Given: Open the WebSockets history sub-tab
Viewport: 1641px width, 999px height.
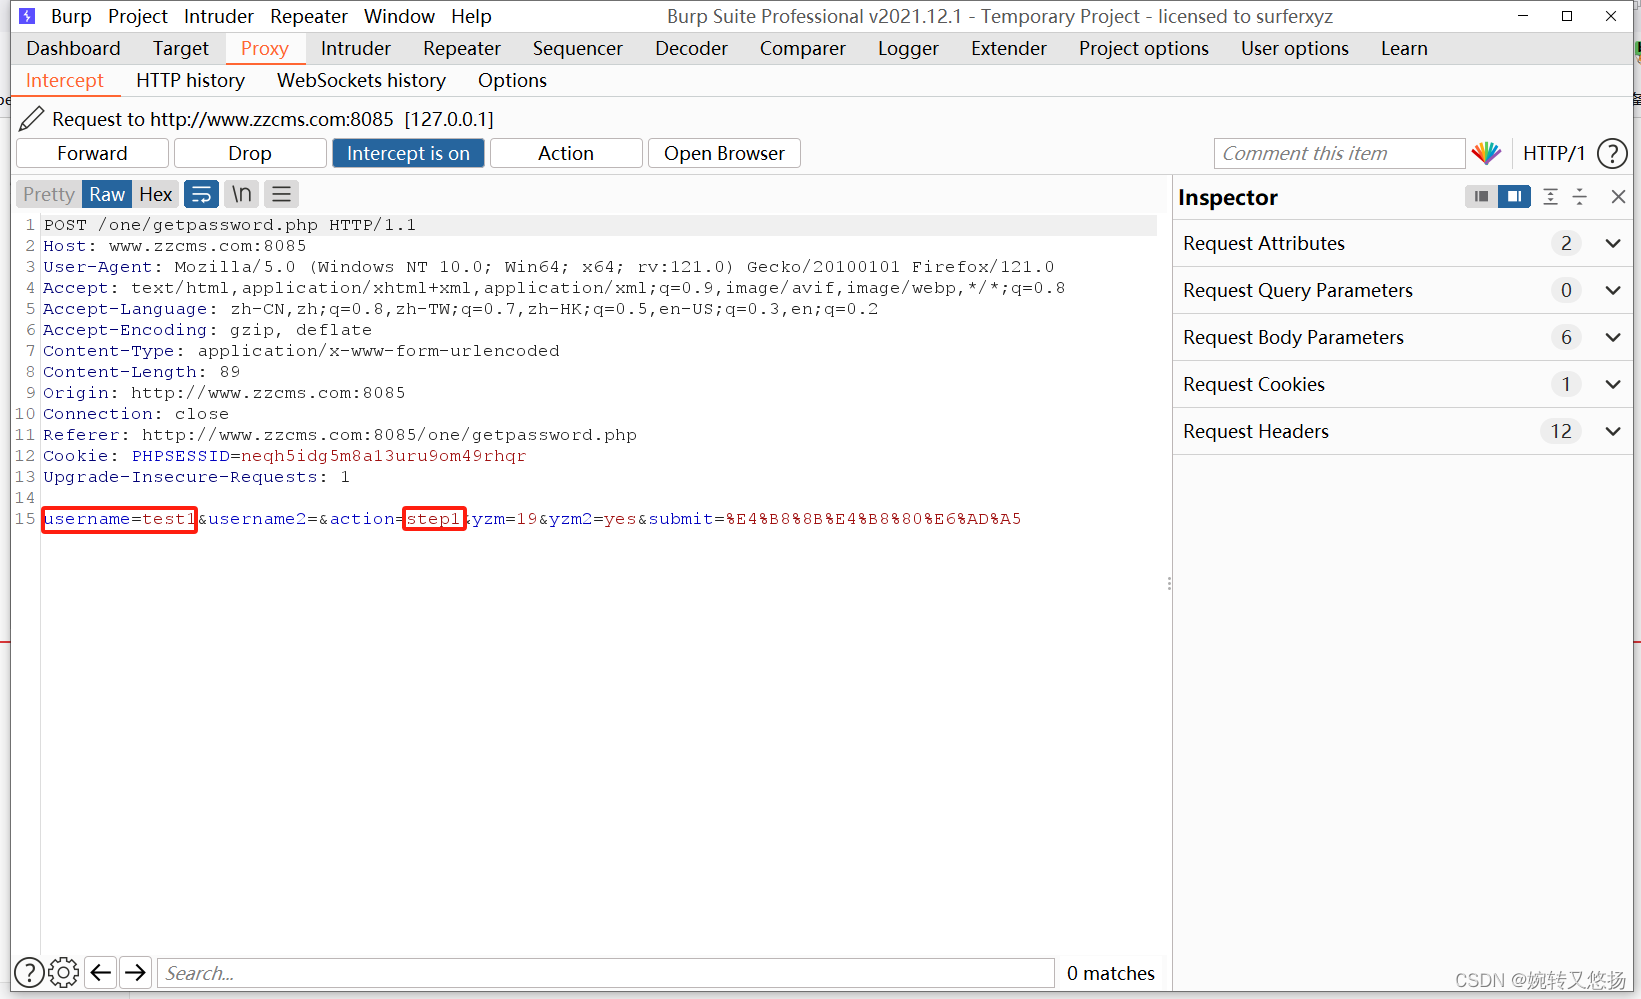Looking at the screenshot, I should [x=361, y=80].
